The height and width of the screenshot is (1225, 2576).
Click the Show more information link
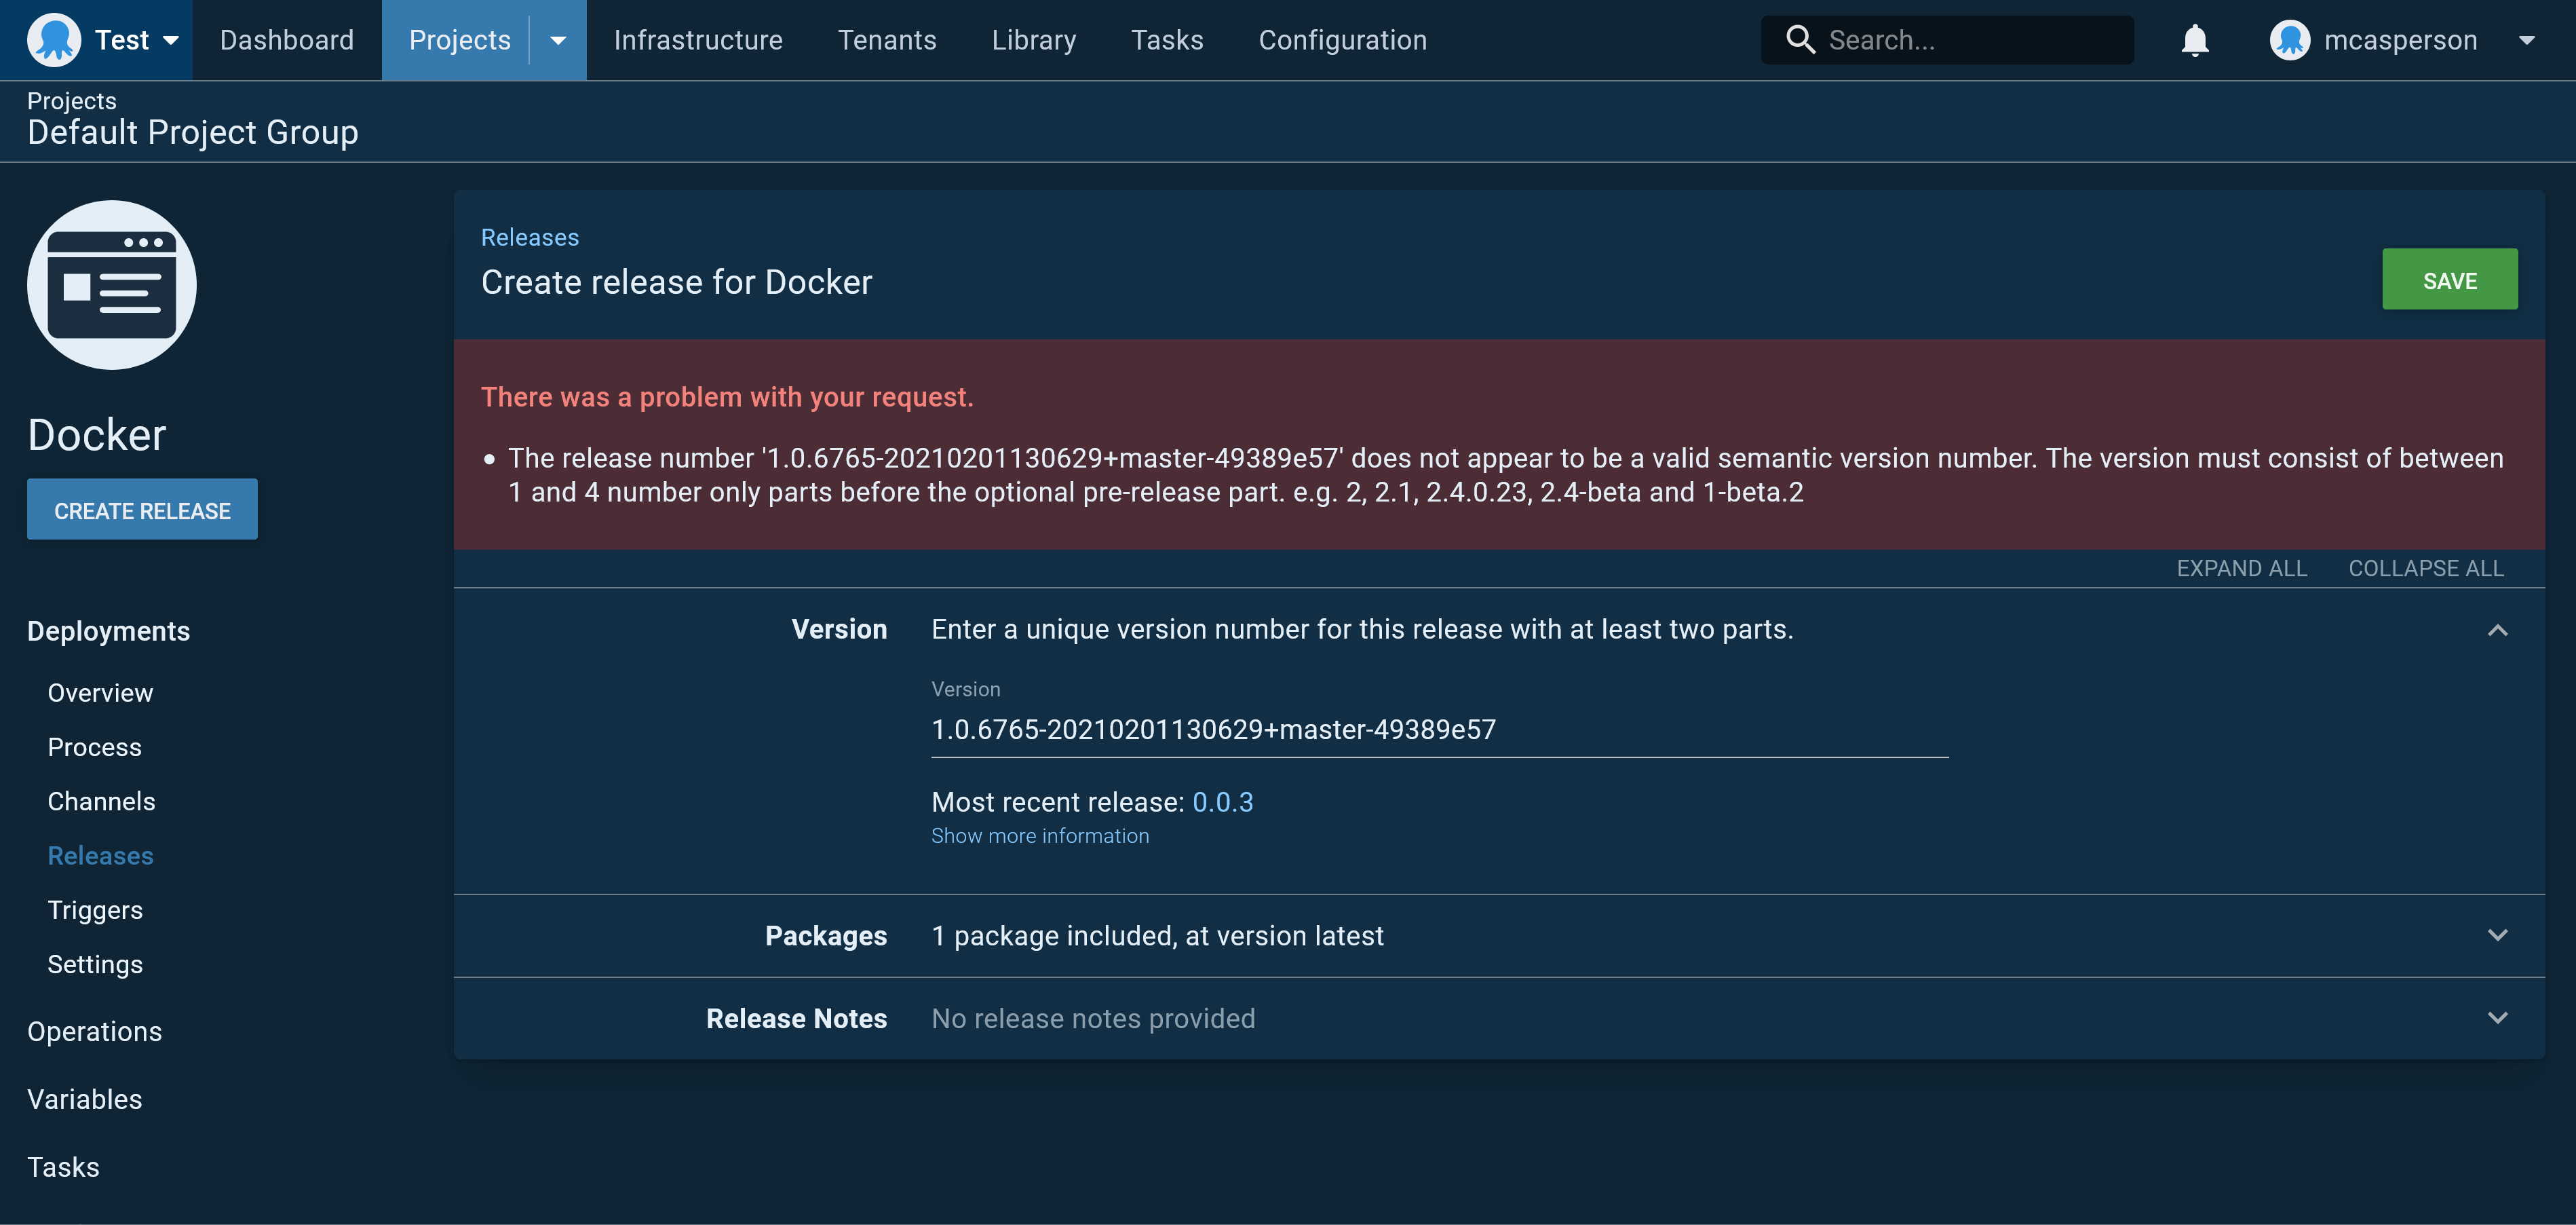1040,836
